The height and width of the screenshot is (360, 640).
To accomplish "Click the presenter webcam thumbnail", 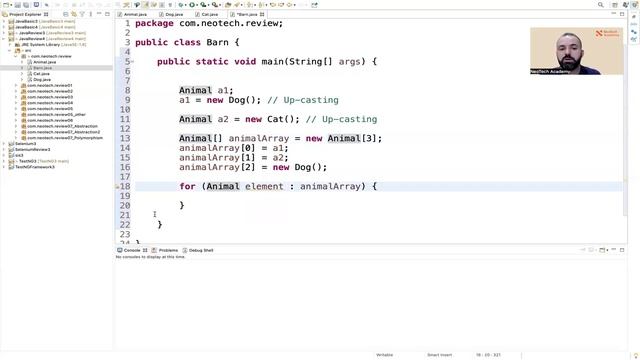I will click(576, 51).
